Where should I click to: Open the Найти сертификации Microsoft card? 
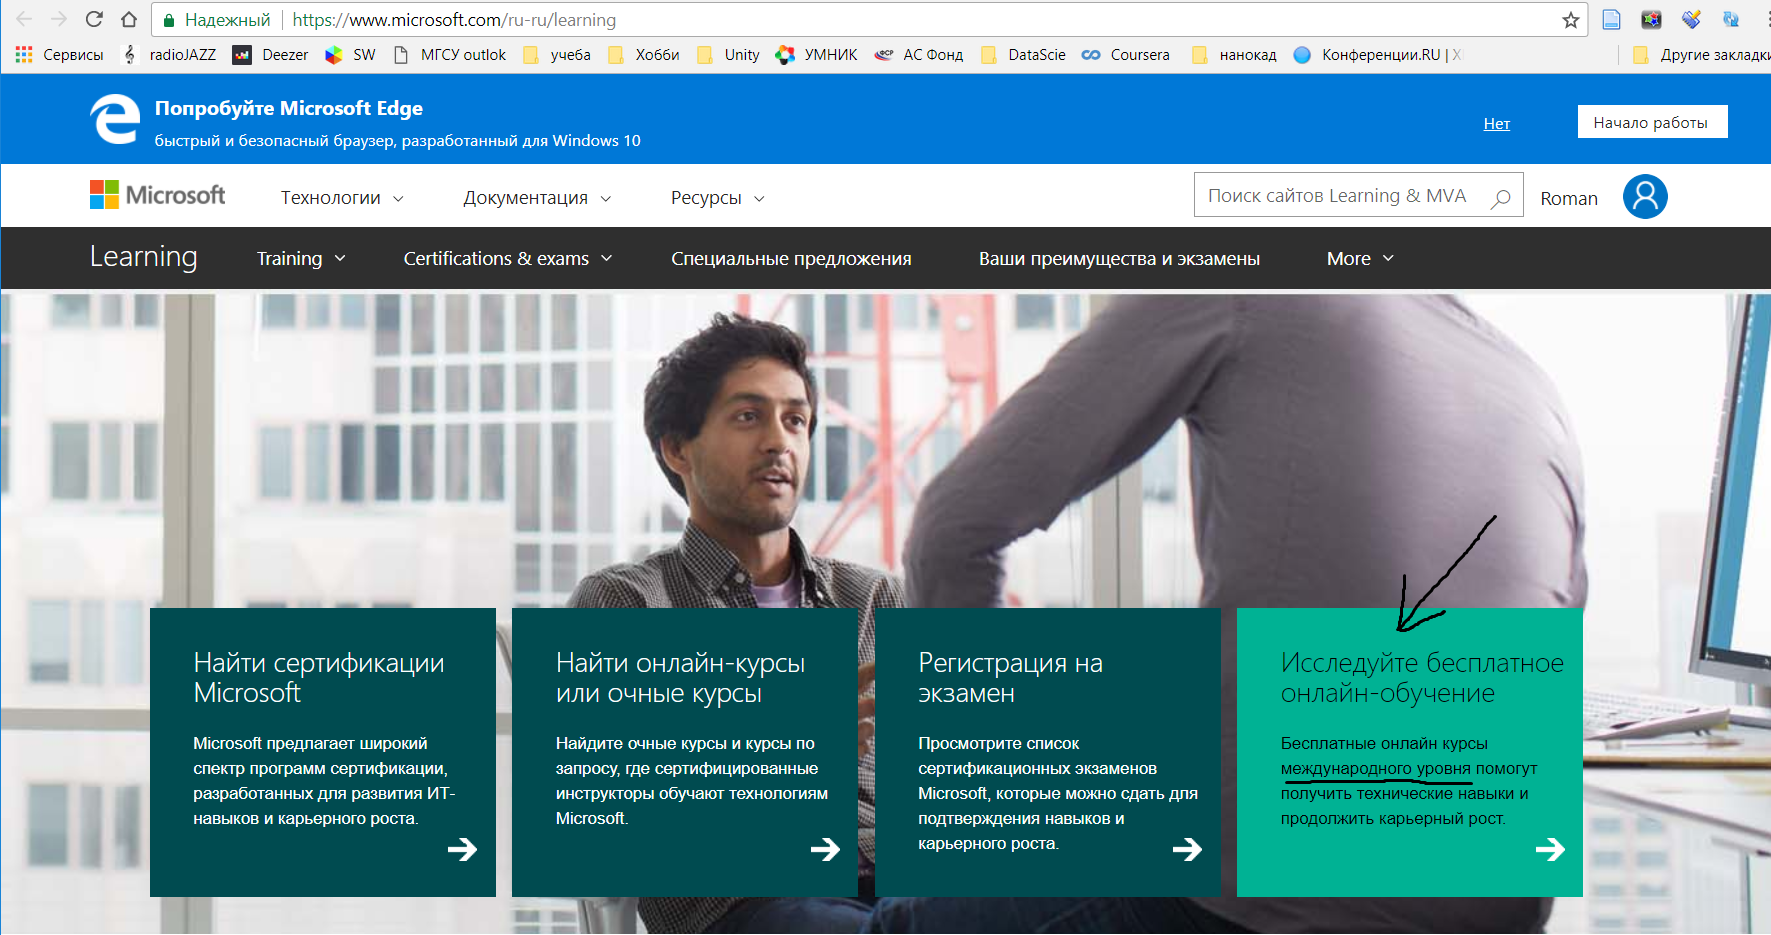click(323, 752)
